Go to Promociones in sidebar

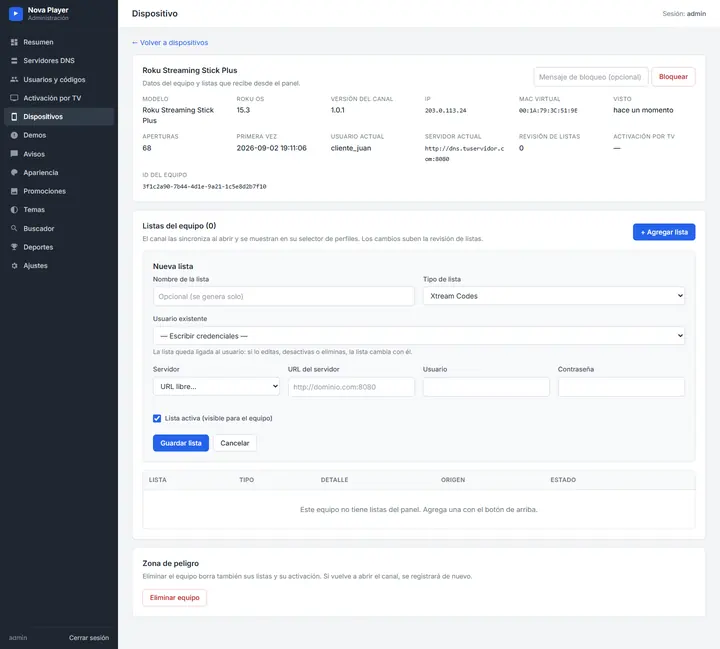point(59,191)
